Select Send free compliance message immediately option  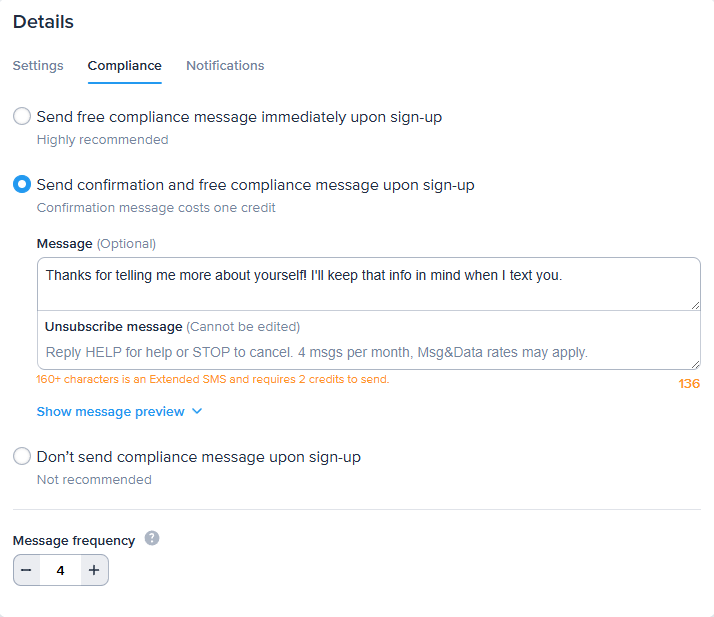pyautogui.click(x=22, y=117)
